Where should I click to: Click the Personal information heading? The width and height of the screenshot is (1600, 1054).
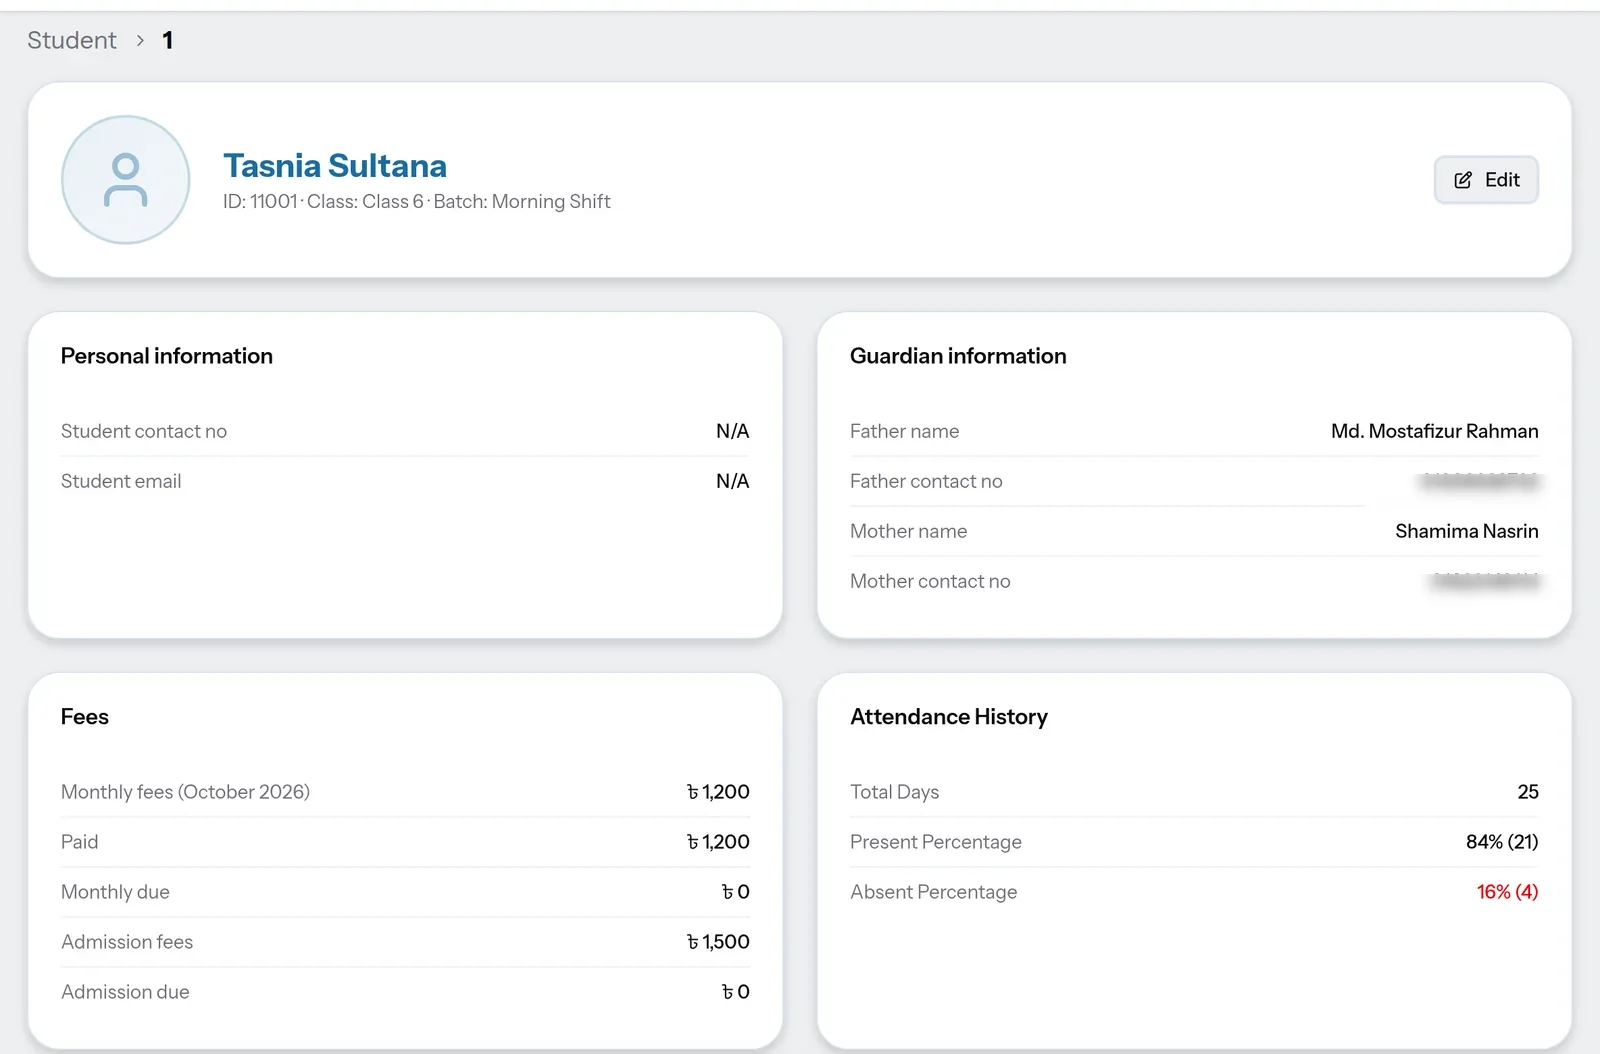(x=167, y=356)
